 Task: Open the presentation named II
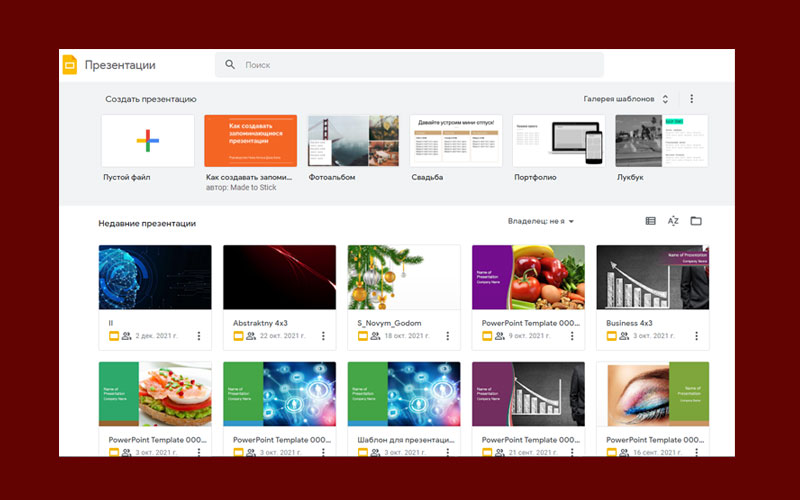coord(155,277)
